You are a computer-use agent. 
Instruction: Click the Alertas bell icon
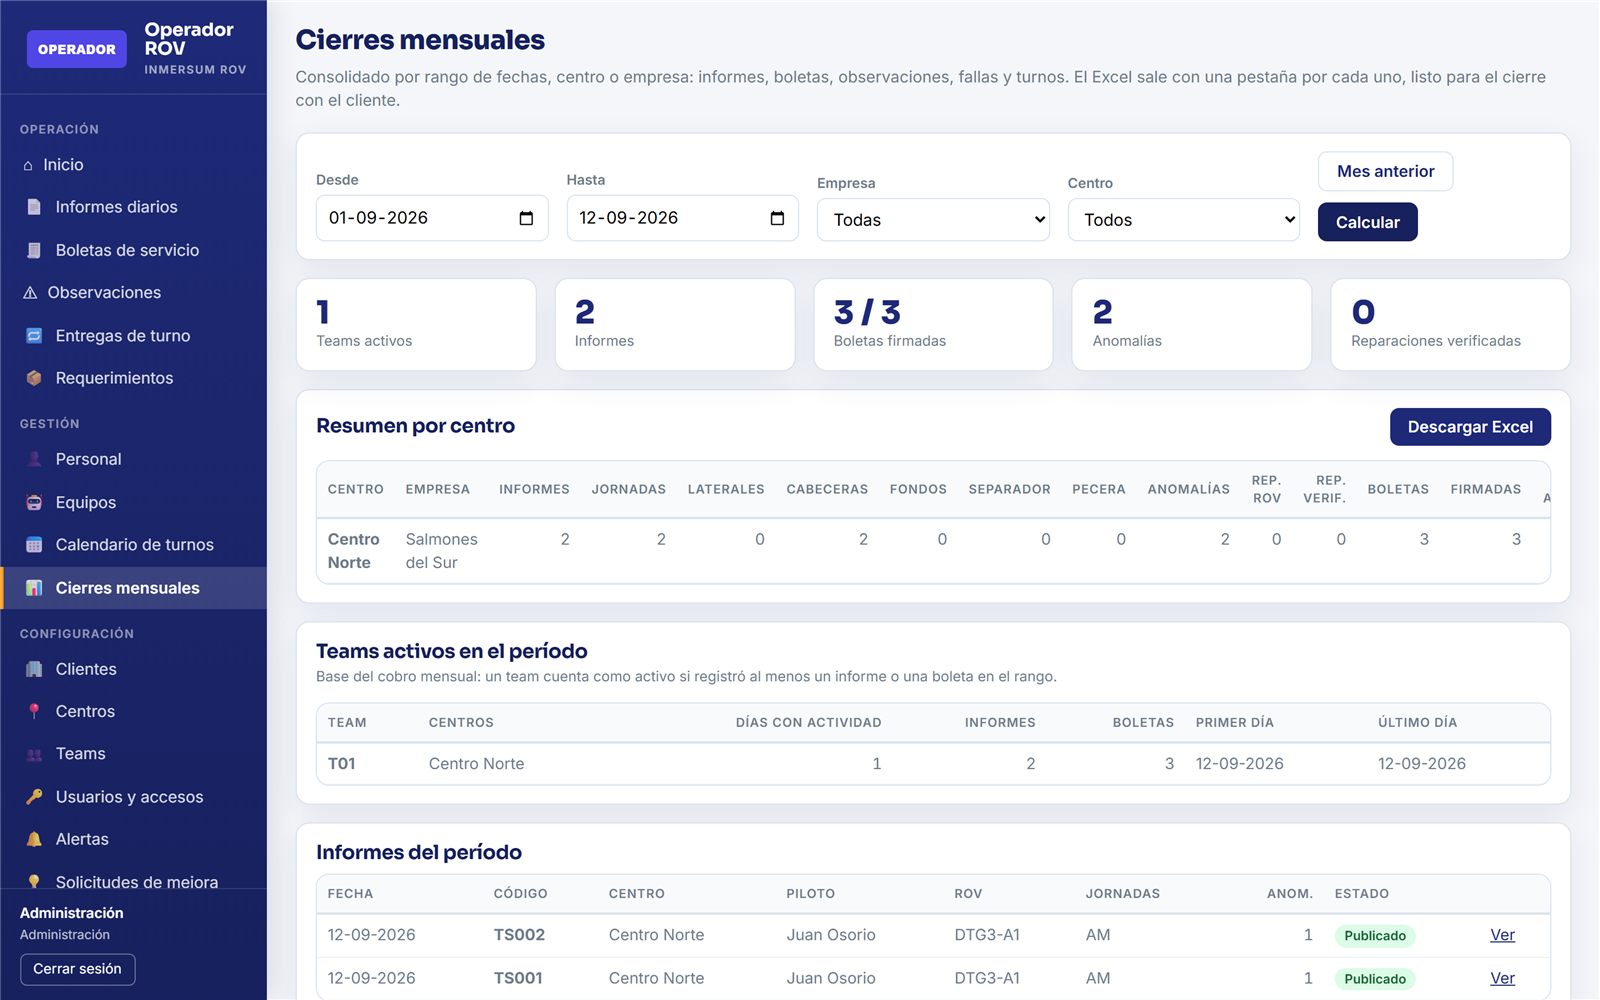point(34,839)
